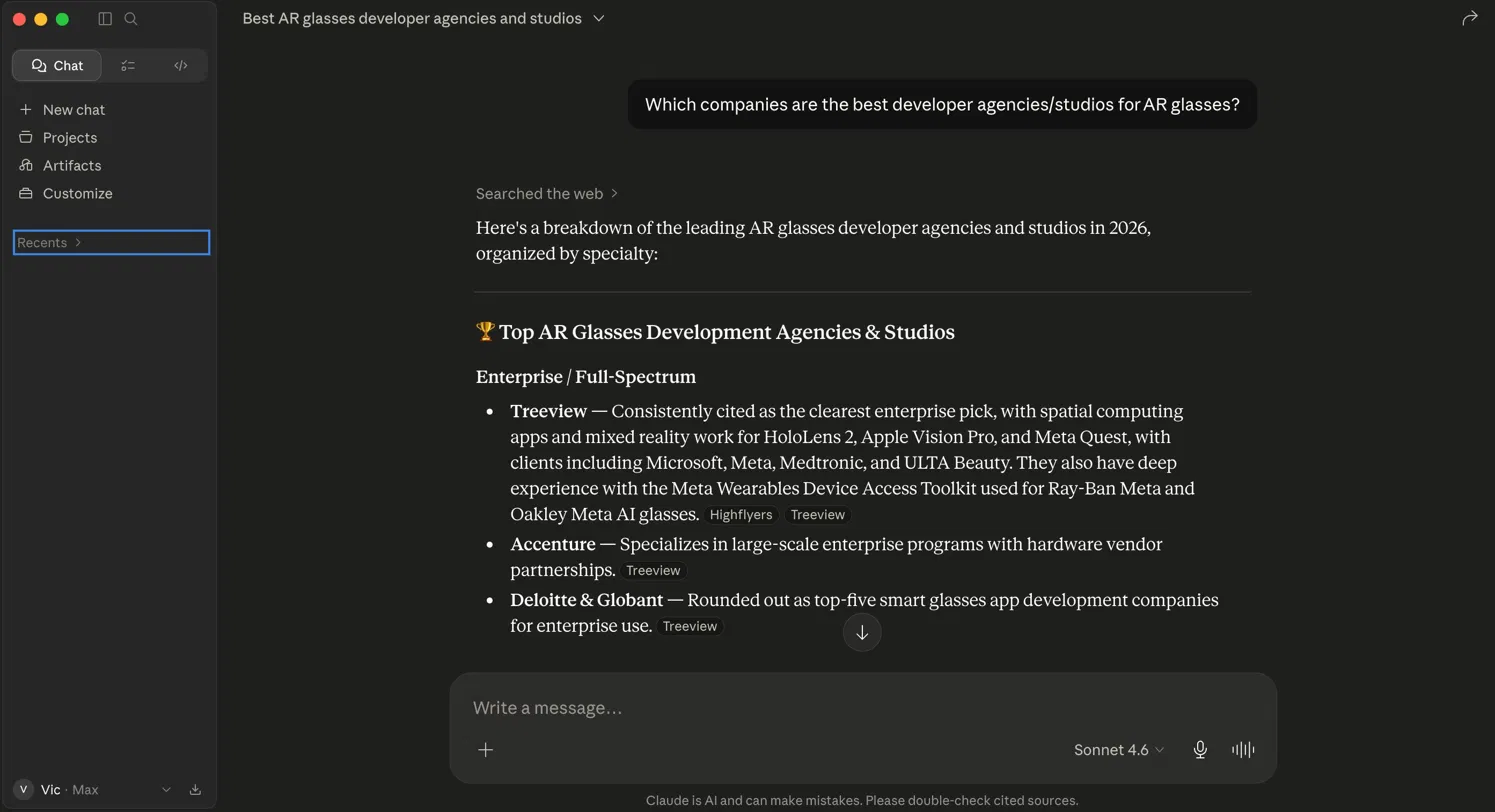Open search with the magnifier icon
Image resolution: width=1495 pixels, height=812 pixels.
click(x=131, y=19)
